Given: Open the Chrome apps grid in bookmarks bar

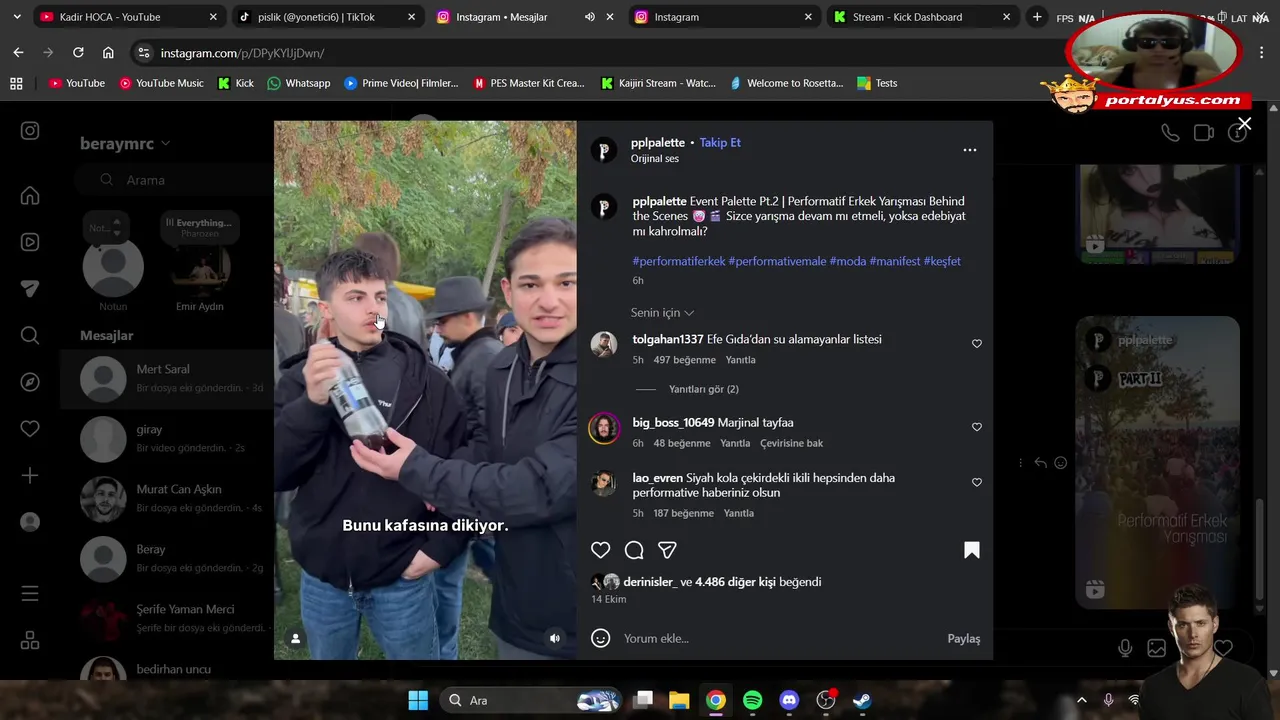Looking at the screenshot, I should click(16, 84).
